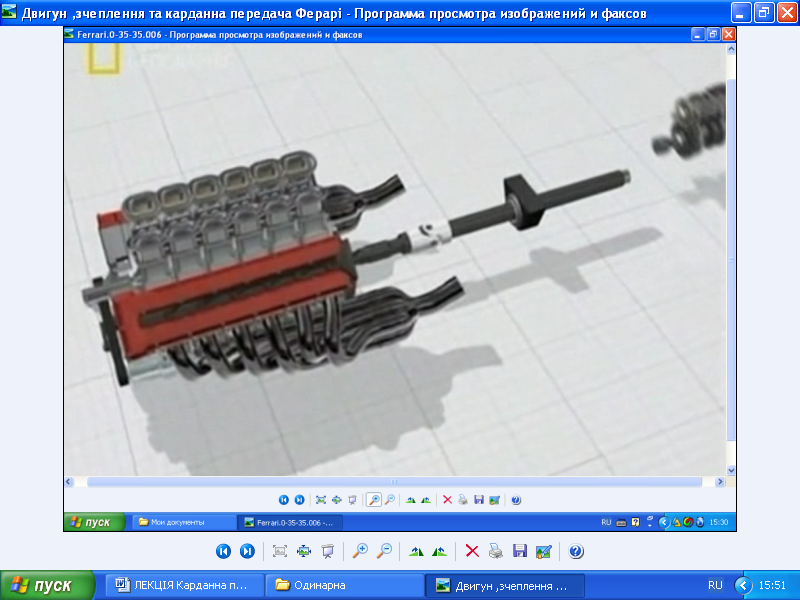Close the main Двигун viewer window

point(787,12)
